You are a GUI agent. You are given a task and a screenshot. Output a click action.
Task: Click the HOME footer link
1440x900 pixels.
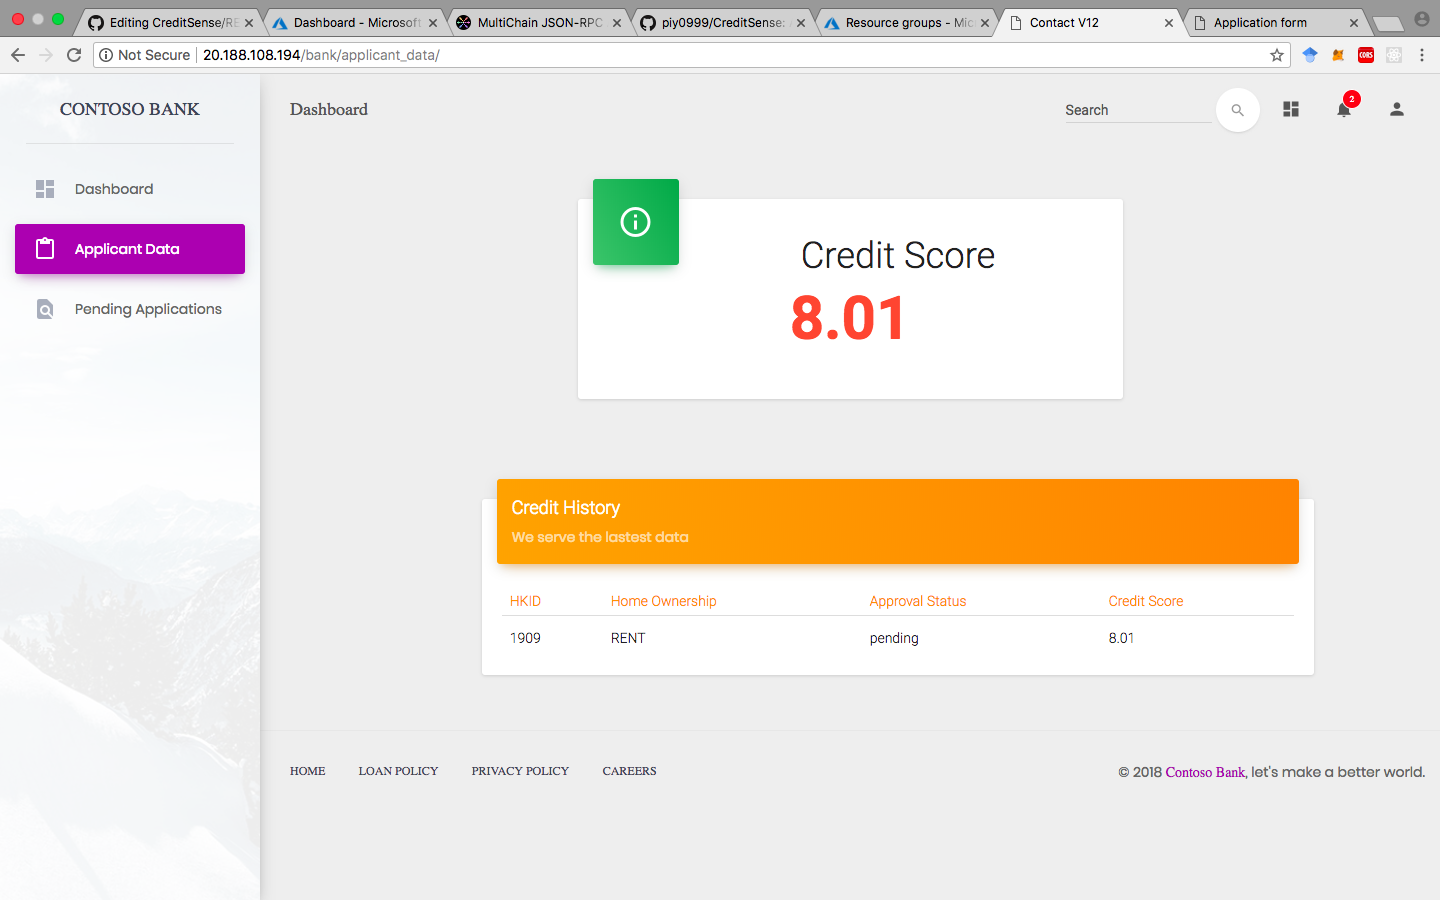308,771
